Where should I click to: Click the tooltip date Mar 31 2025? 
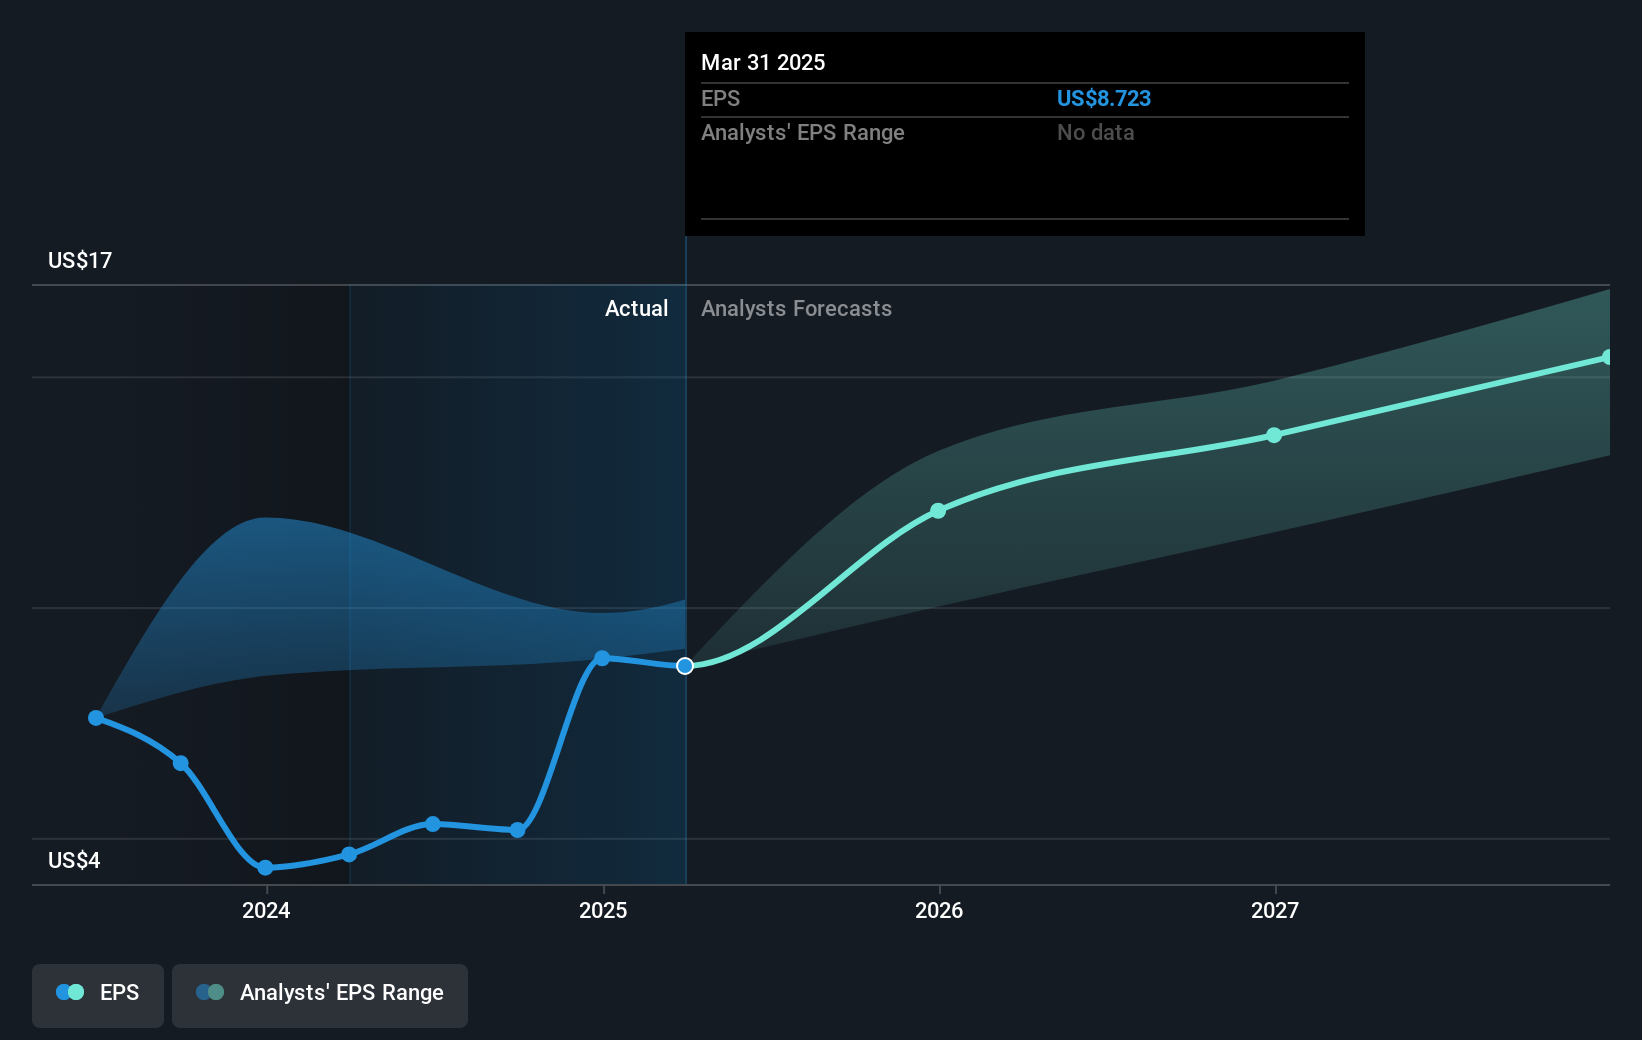point(763,62)
